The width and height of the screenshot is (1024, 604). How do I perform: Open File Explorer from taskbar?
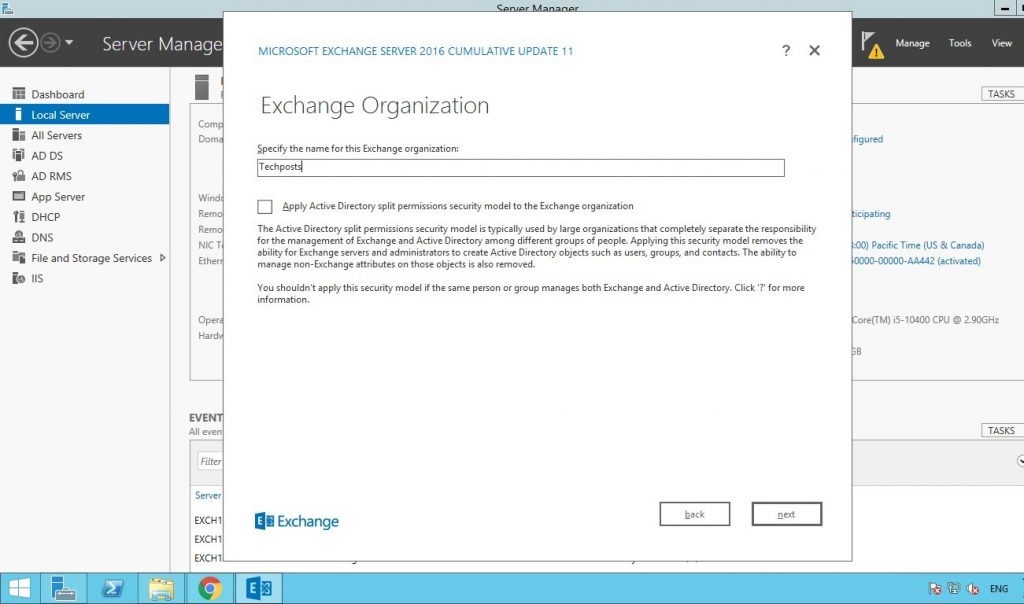pyautogui.click(x=161, y=588)
